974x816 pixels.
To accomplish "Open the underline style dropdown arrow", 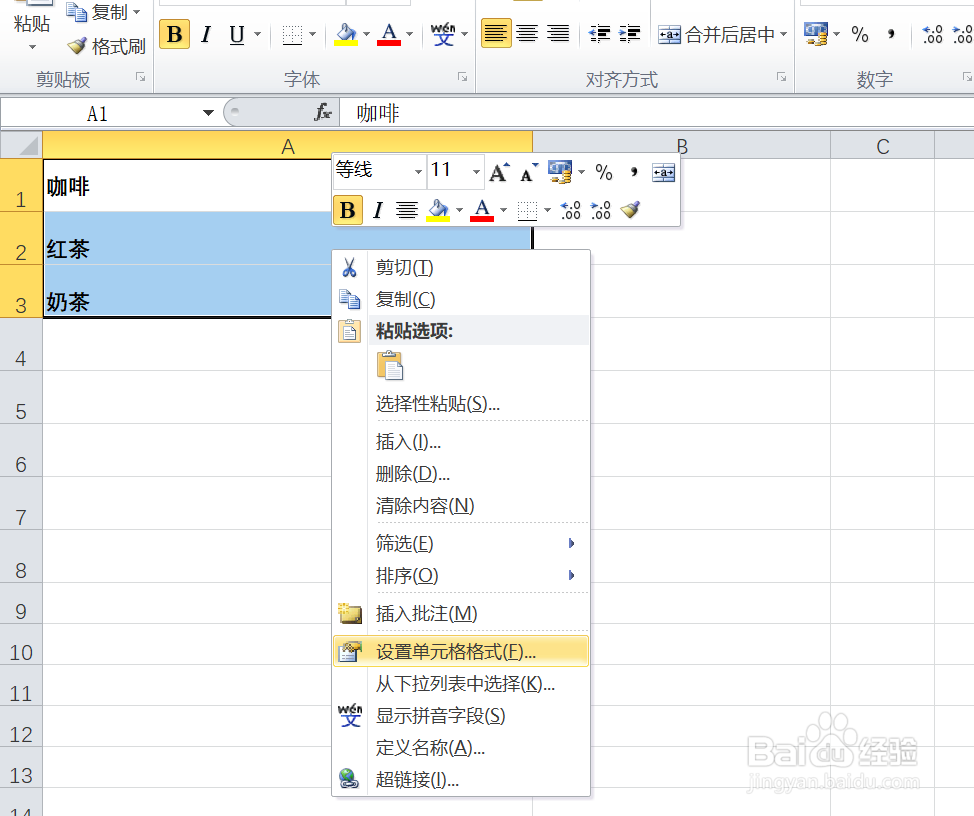I will click(x=257, y=34).
